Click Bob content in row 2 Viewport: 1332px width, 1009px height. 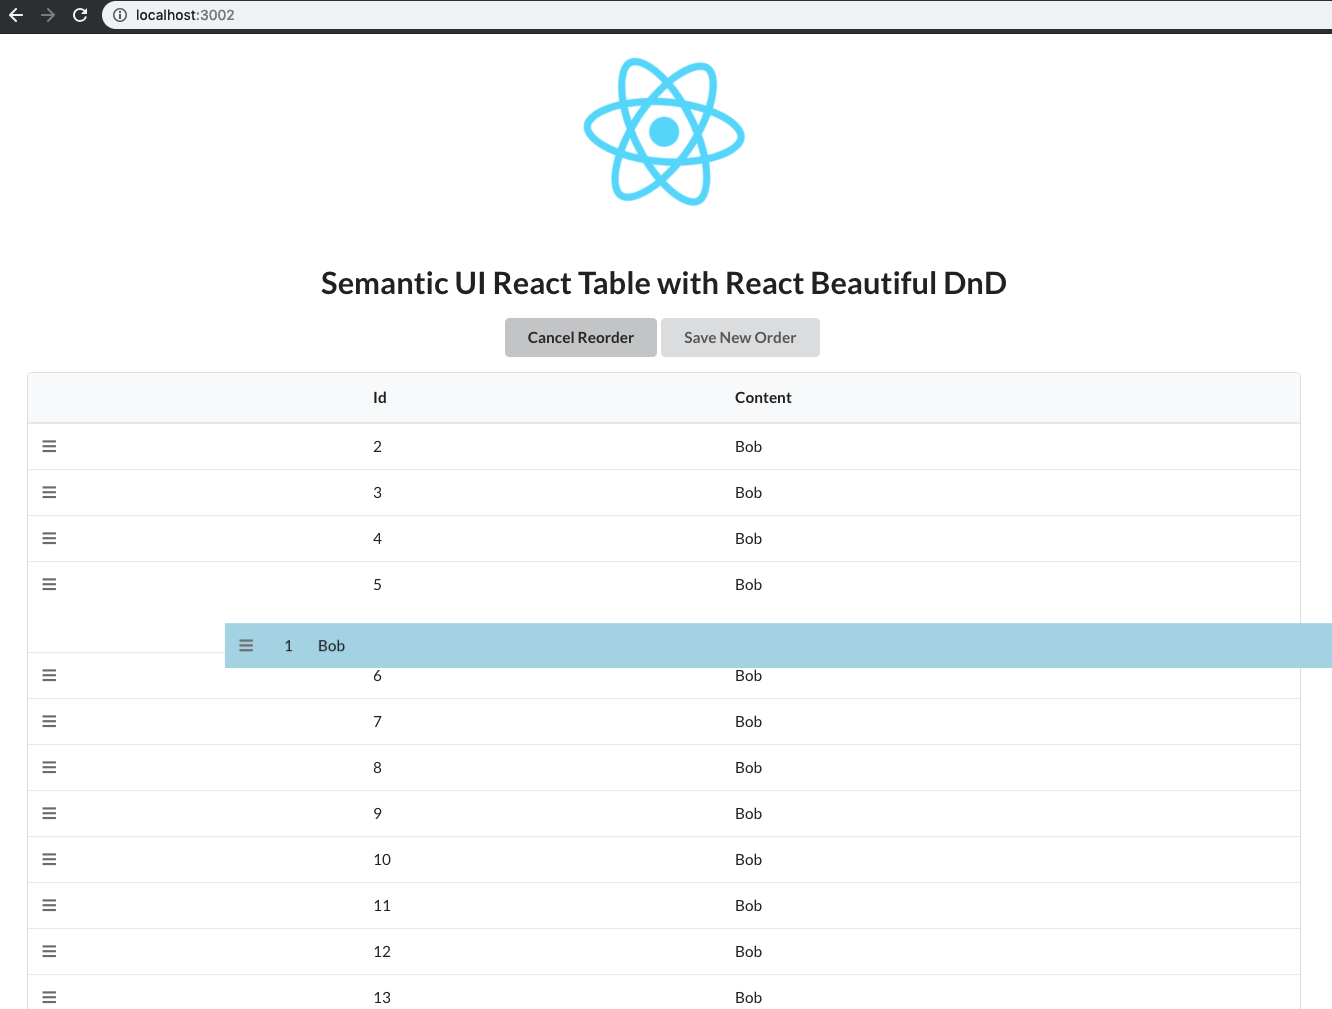[748, 446]
